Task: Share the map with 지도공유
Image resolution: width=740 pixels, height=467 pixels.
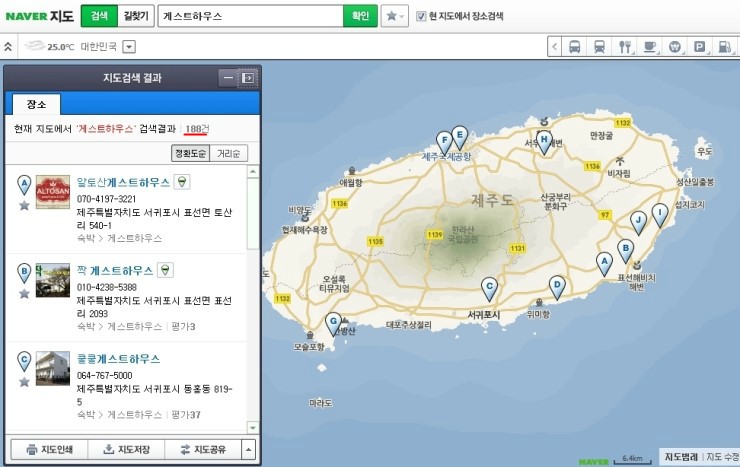Action: tap(203, 450)
